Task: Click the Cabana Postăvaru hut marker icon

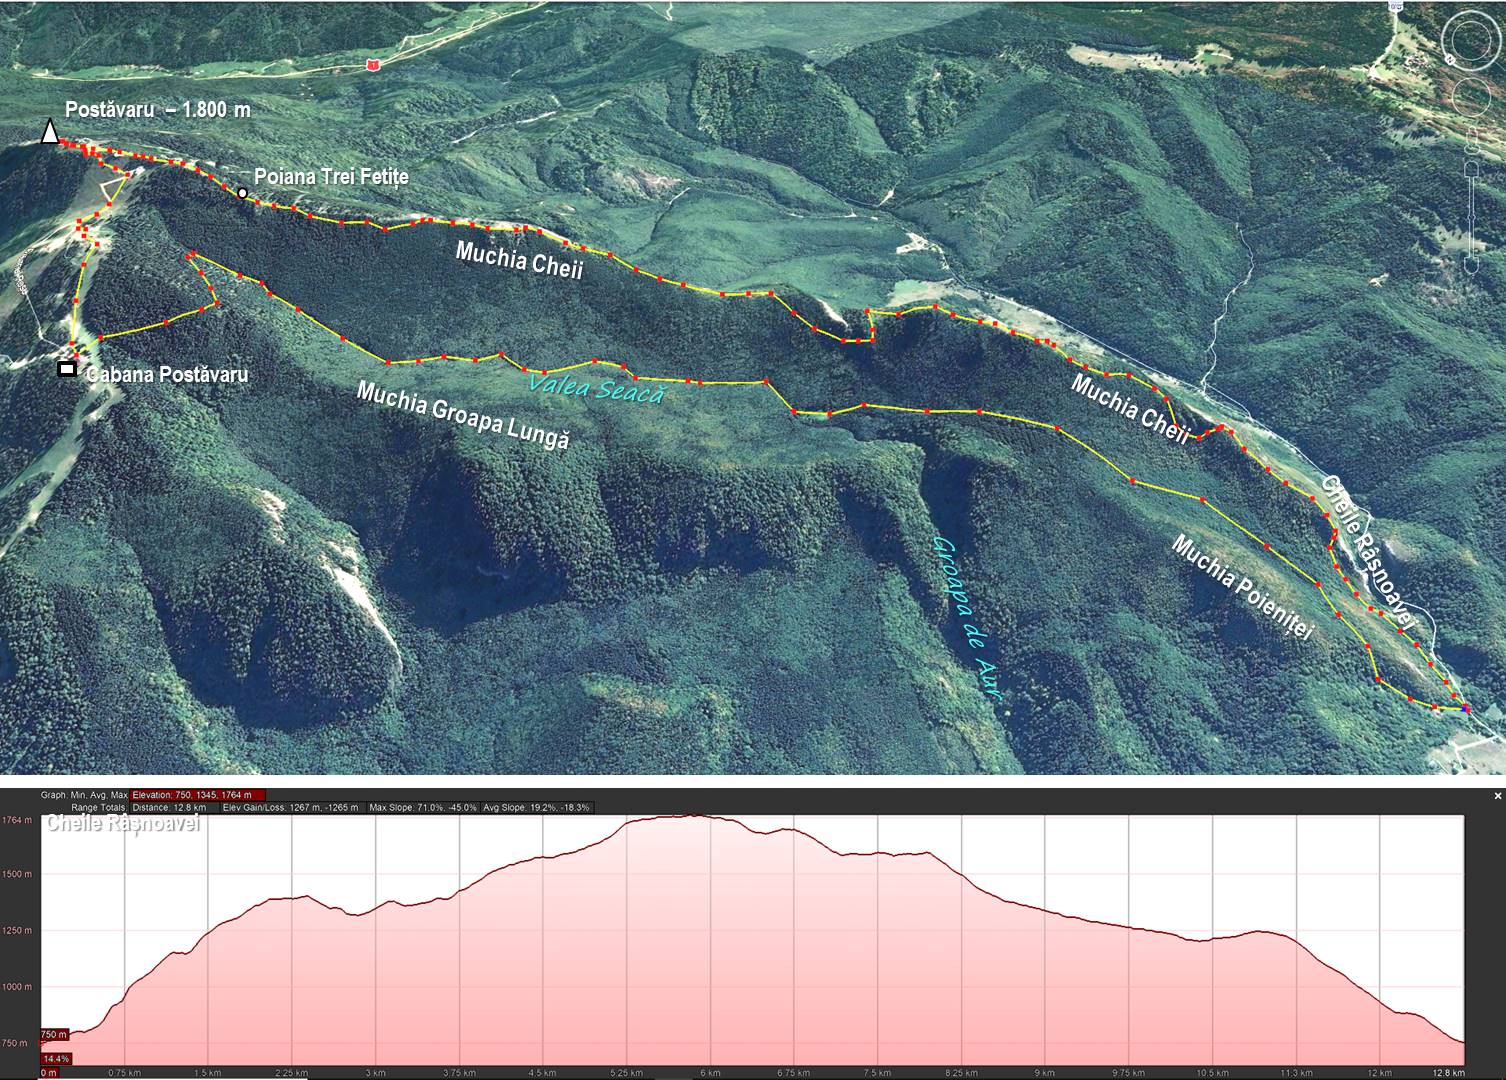Action: click(x=67, y=369)
